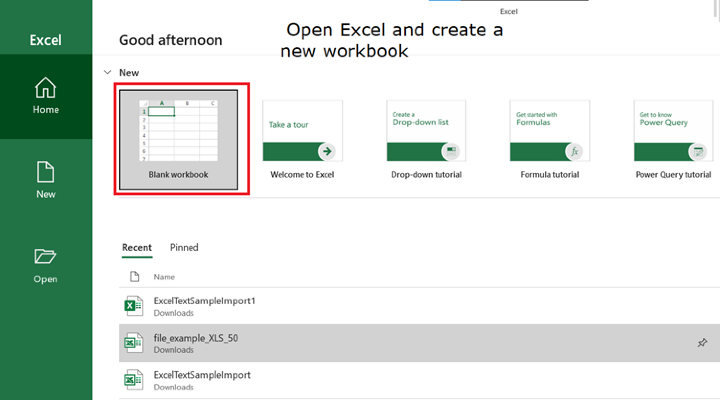The height and width of the screenshot is (400, 720).
Task: Pin file_example_XLS_50 using the pin icon
Action: (x=702, y=343)
